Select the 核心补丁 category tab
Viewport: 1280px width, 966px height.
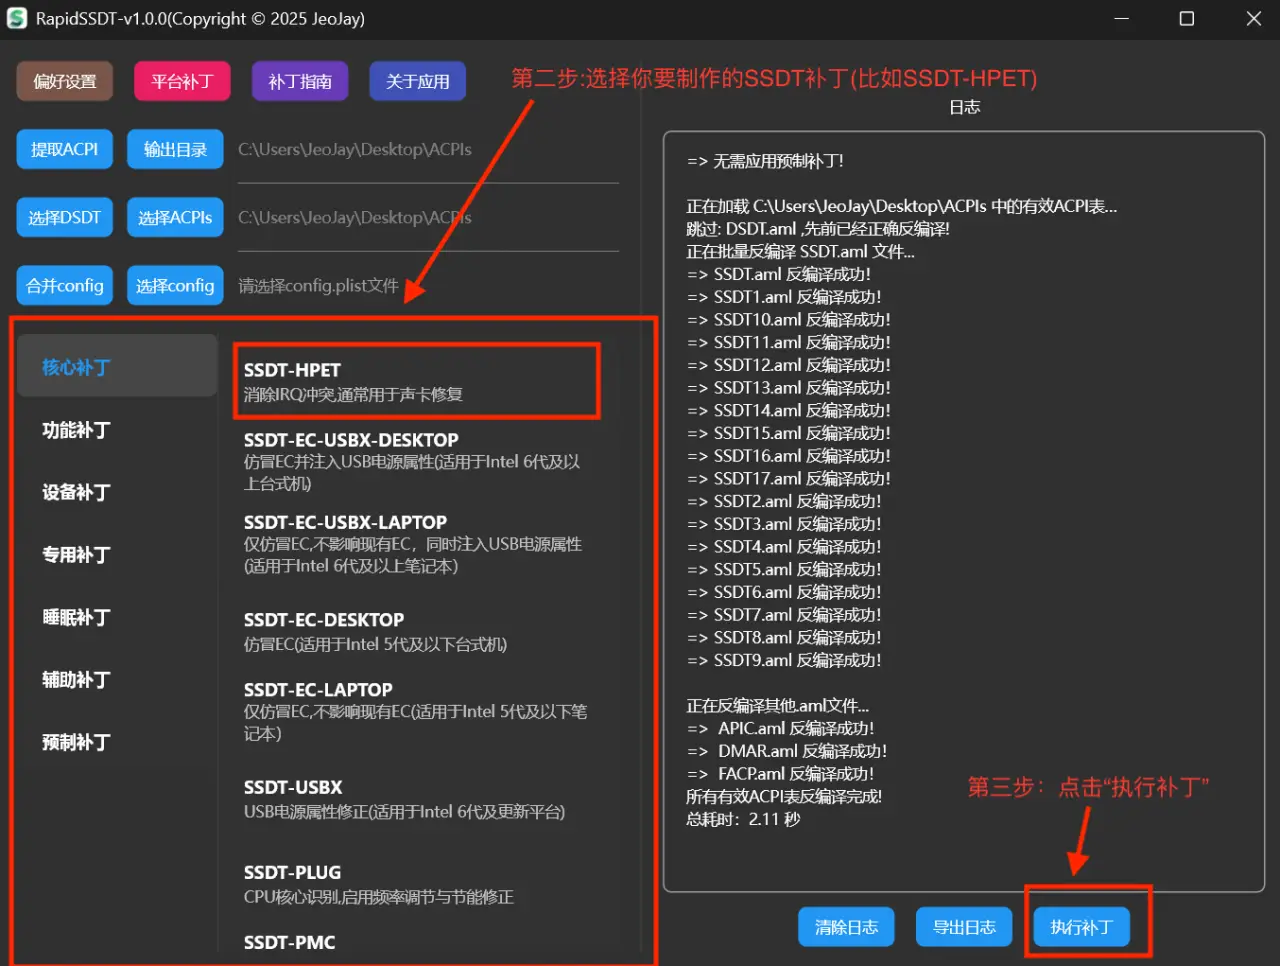pyautogui.click(x=117, y=367)
